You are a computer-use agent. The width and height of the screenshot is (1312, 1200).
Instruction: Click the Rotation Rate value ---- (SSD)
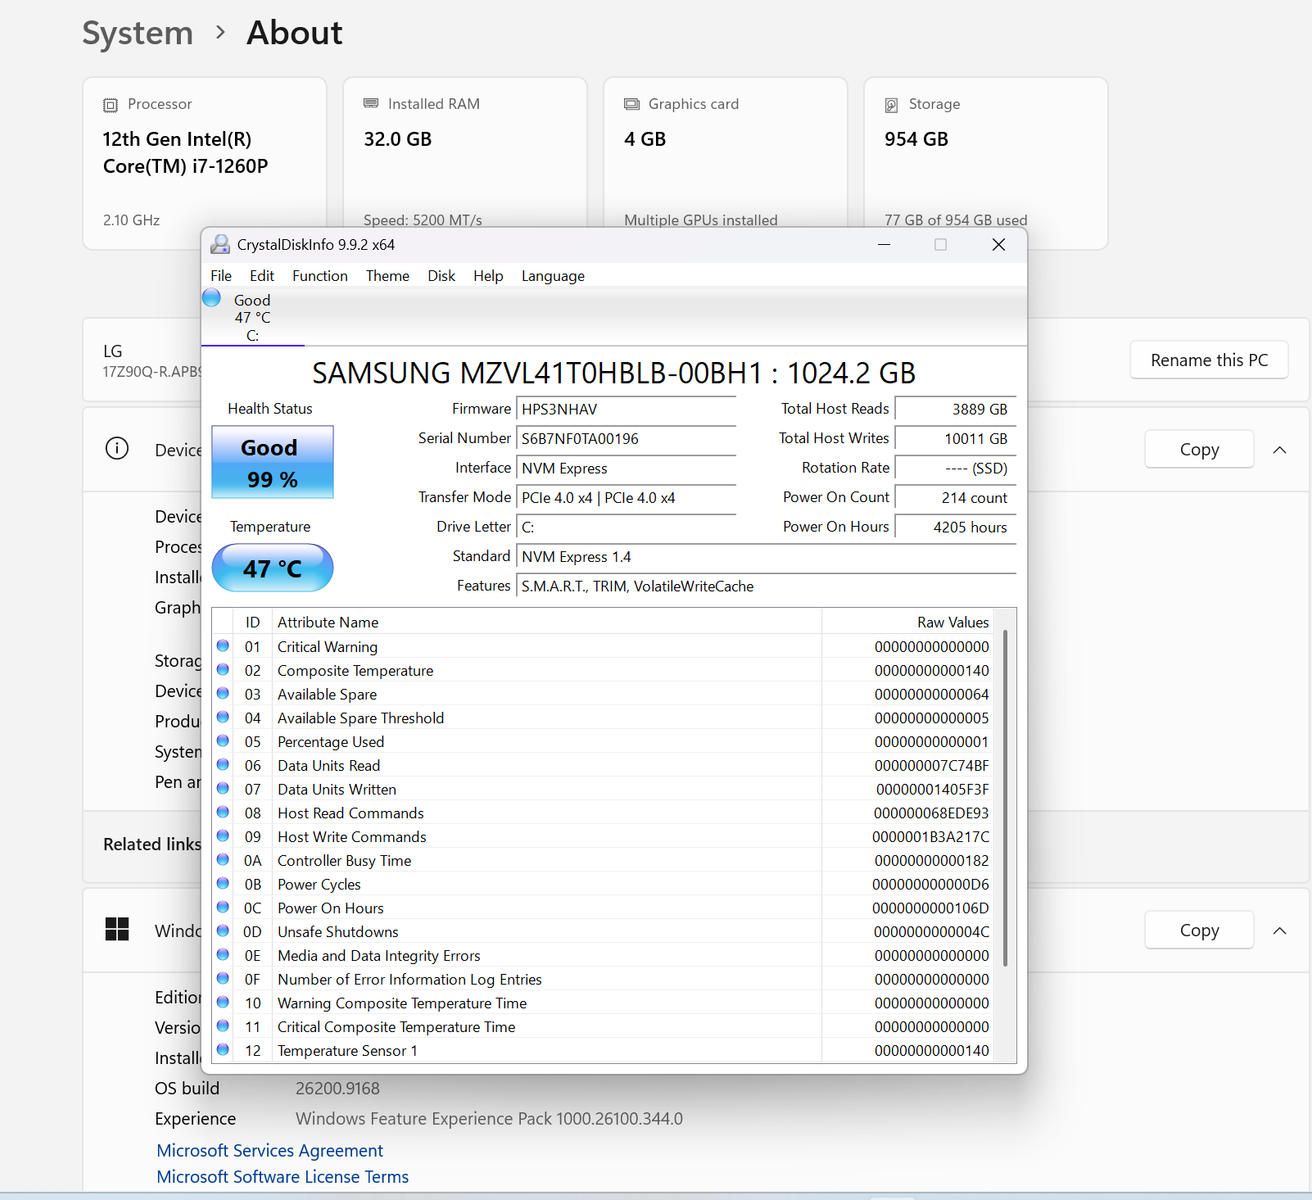point(955,468)
